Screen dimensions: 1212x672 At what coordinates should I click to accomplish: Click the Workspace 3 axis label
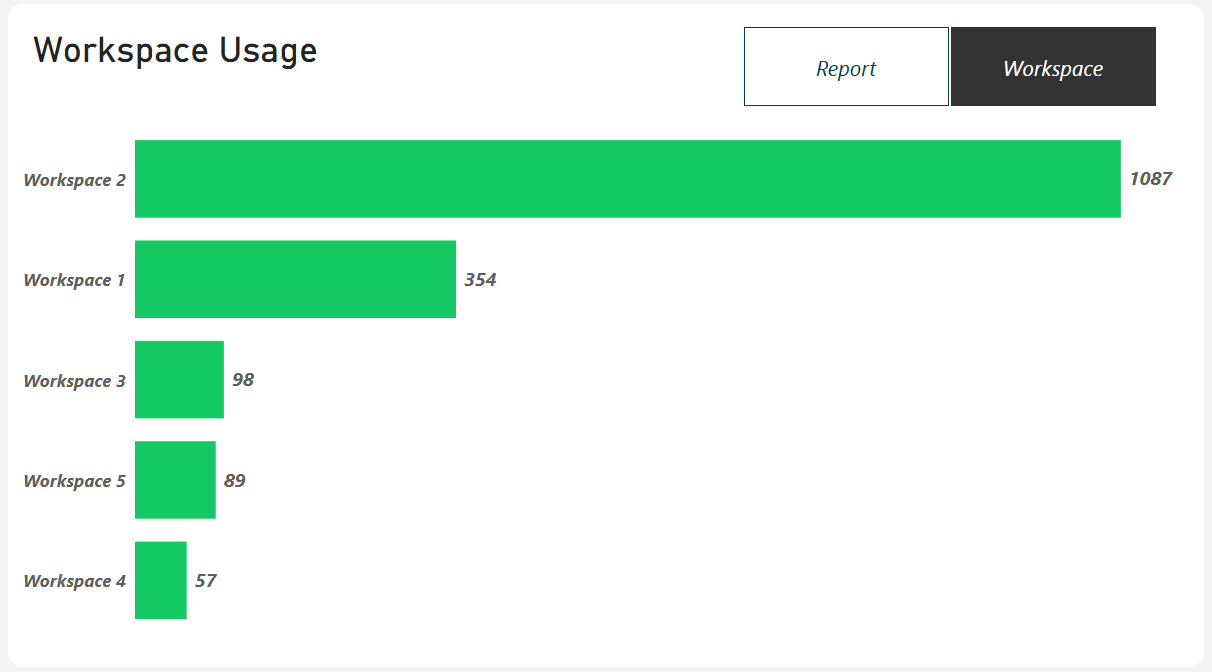click(75, 381)
